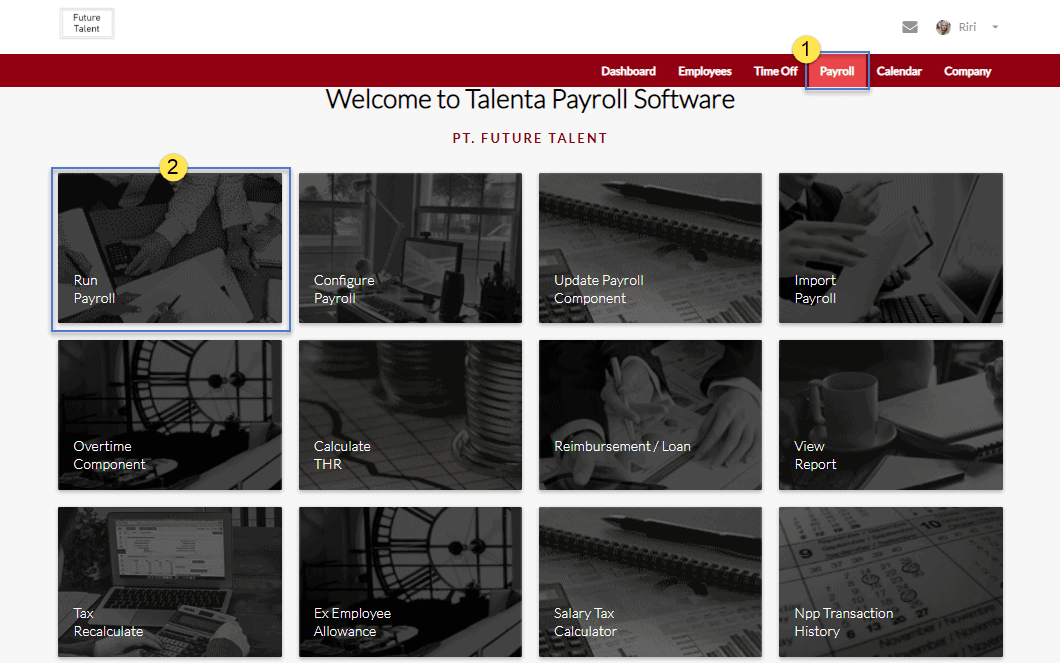Viewport: 1060px width, 663px height.
Task: Open the Dashboard menu
Action: (628, 71)
